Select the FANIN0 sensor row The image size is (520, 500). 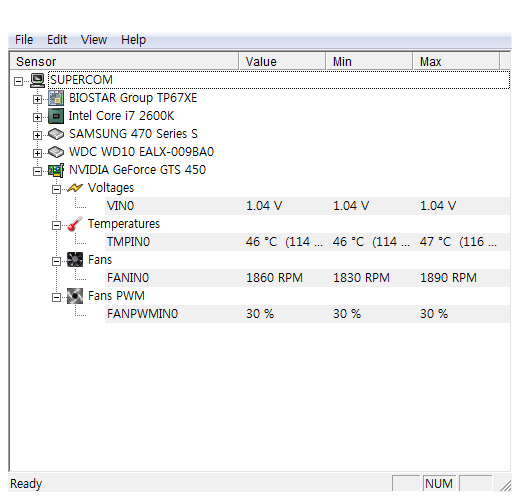pos(307,278)
